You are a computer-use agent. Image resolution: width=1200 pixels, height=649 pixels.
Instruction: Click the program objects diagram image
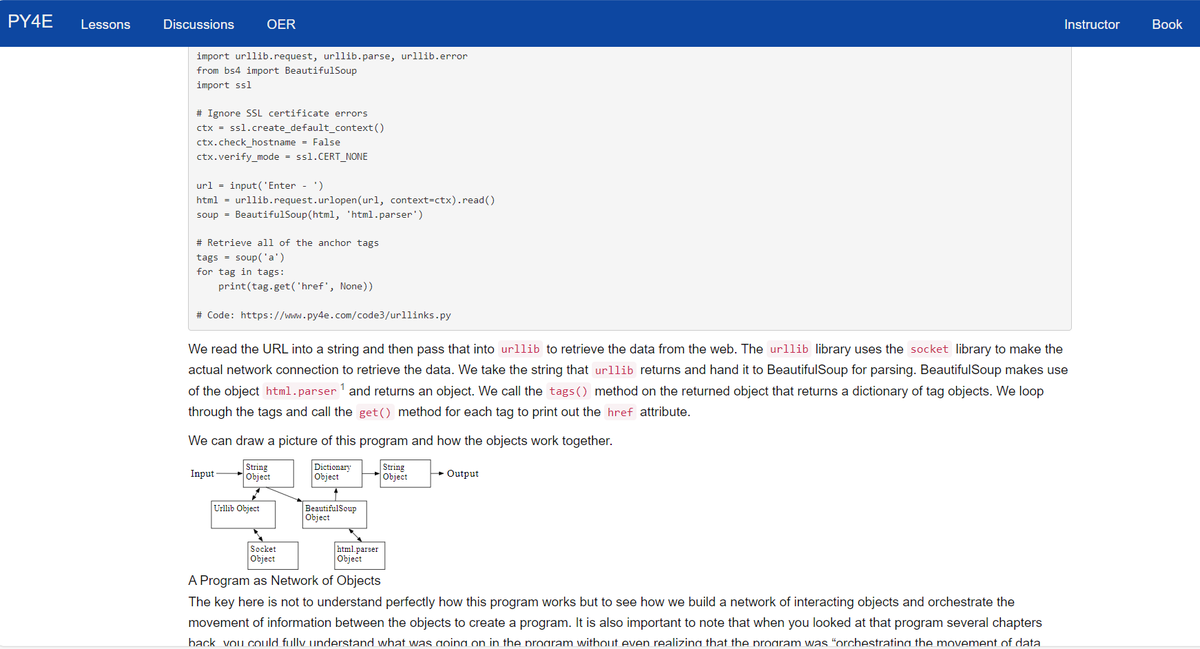click(x=335, y=513)
